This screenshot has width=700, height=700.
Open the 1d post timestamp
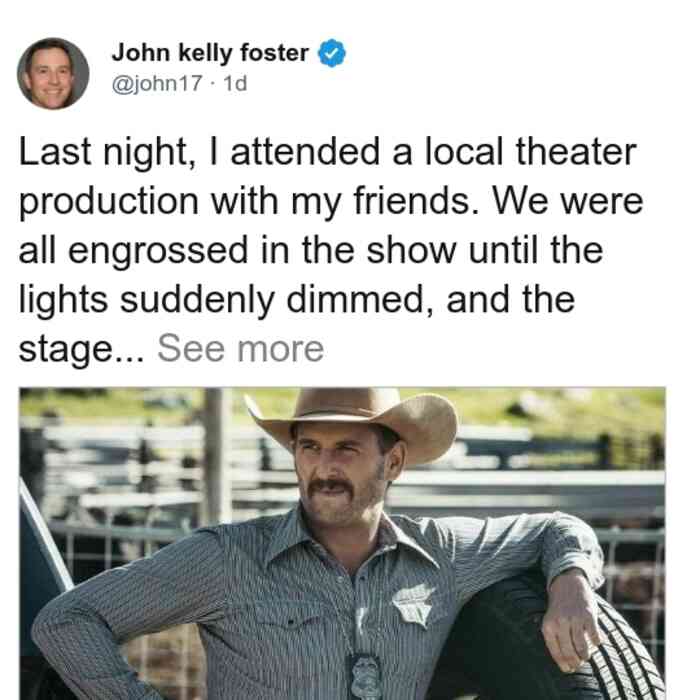235,83
